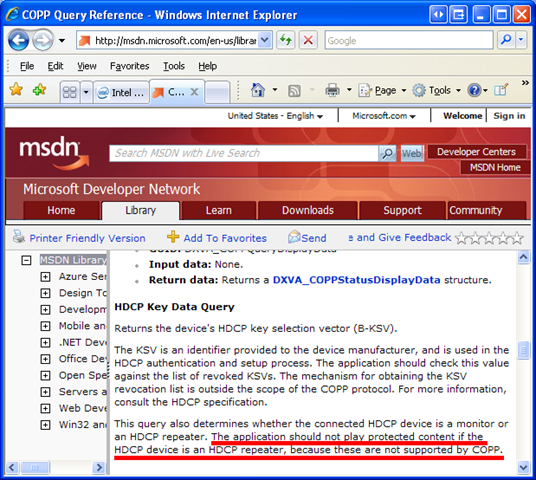536x480 pixels.
Task: Open the Print options dropdown arrow
Action: (349, 90)
